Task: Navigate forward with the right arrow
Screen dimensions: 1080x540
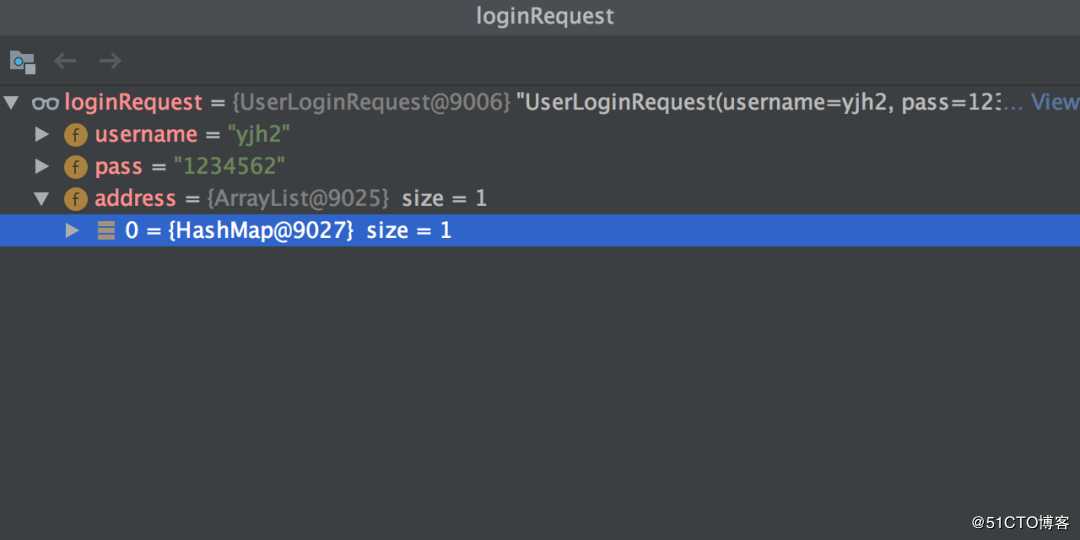Action: [110, 61]
